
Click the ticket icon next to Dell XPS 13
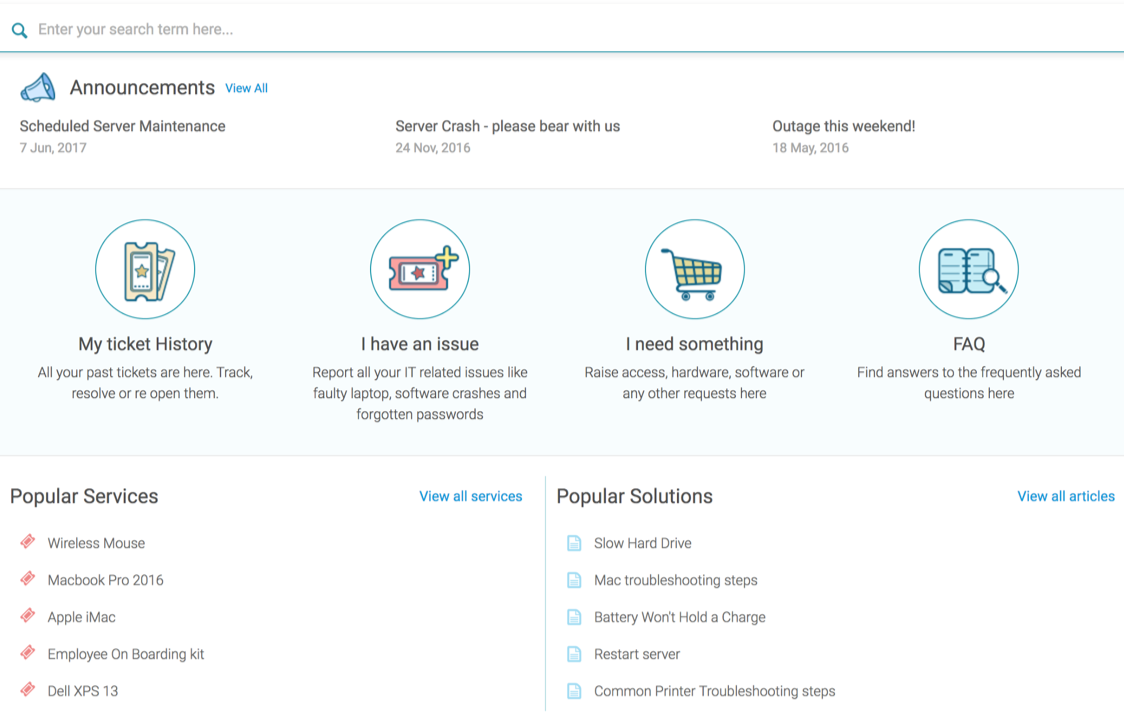coord(28,689)
